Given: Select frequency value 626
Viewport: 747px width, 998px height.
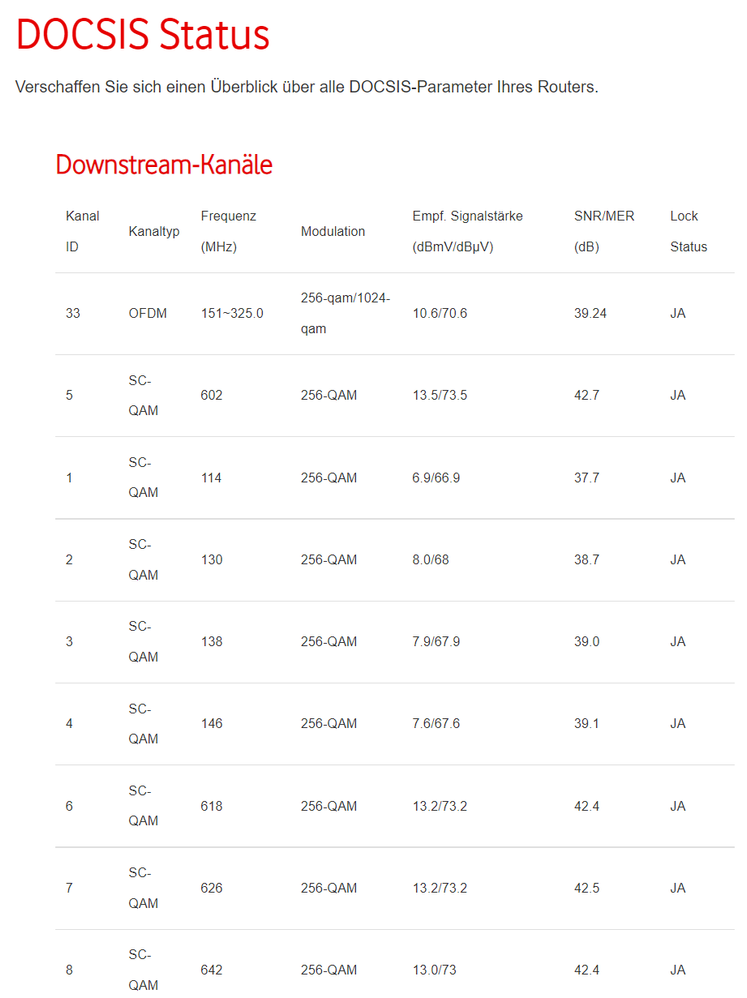Looking at the screenshot, I should point(211,888).
